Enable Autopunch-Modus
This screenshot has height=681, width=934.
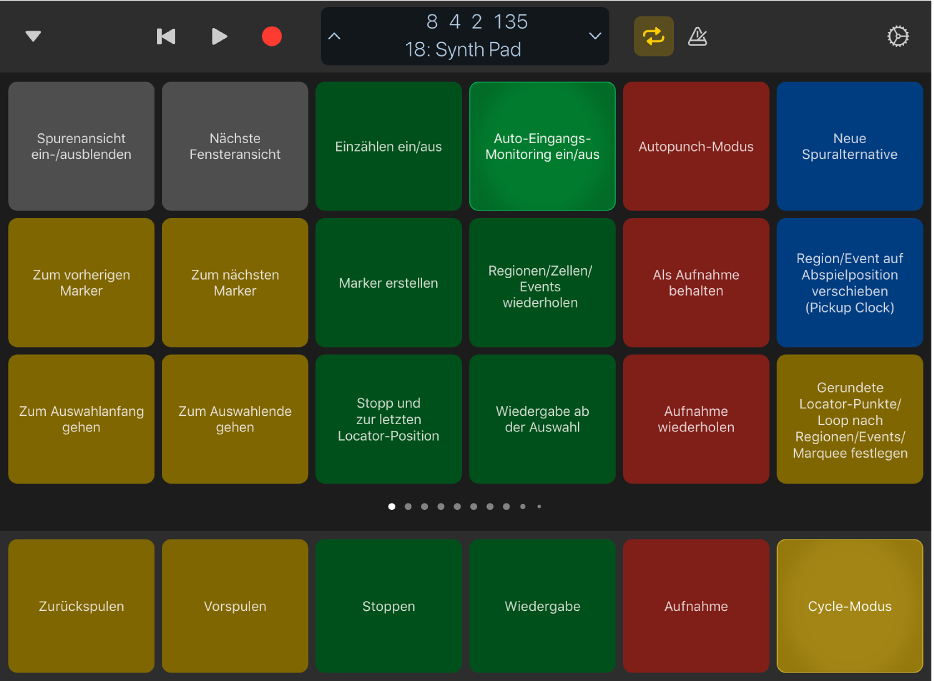696,146
